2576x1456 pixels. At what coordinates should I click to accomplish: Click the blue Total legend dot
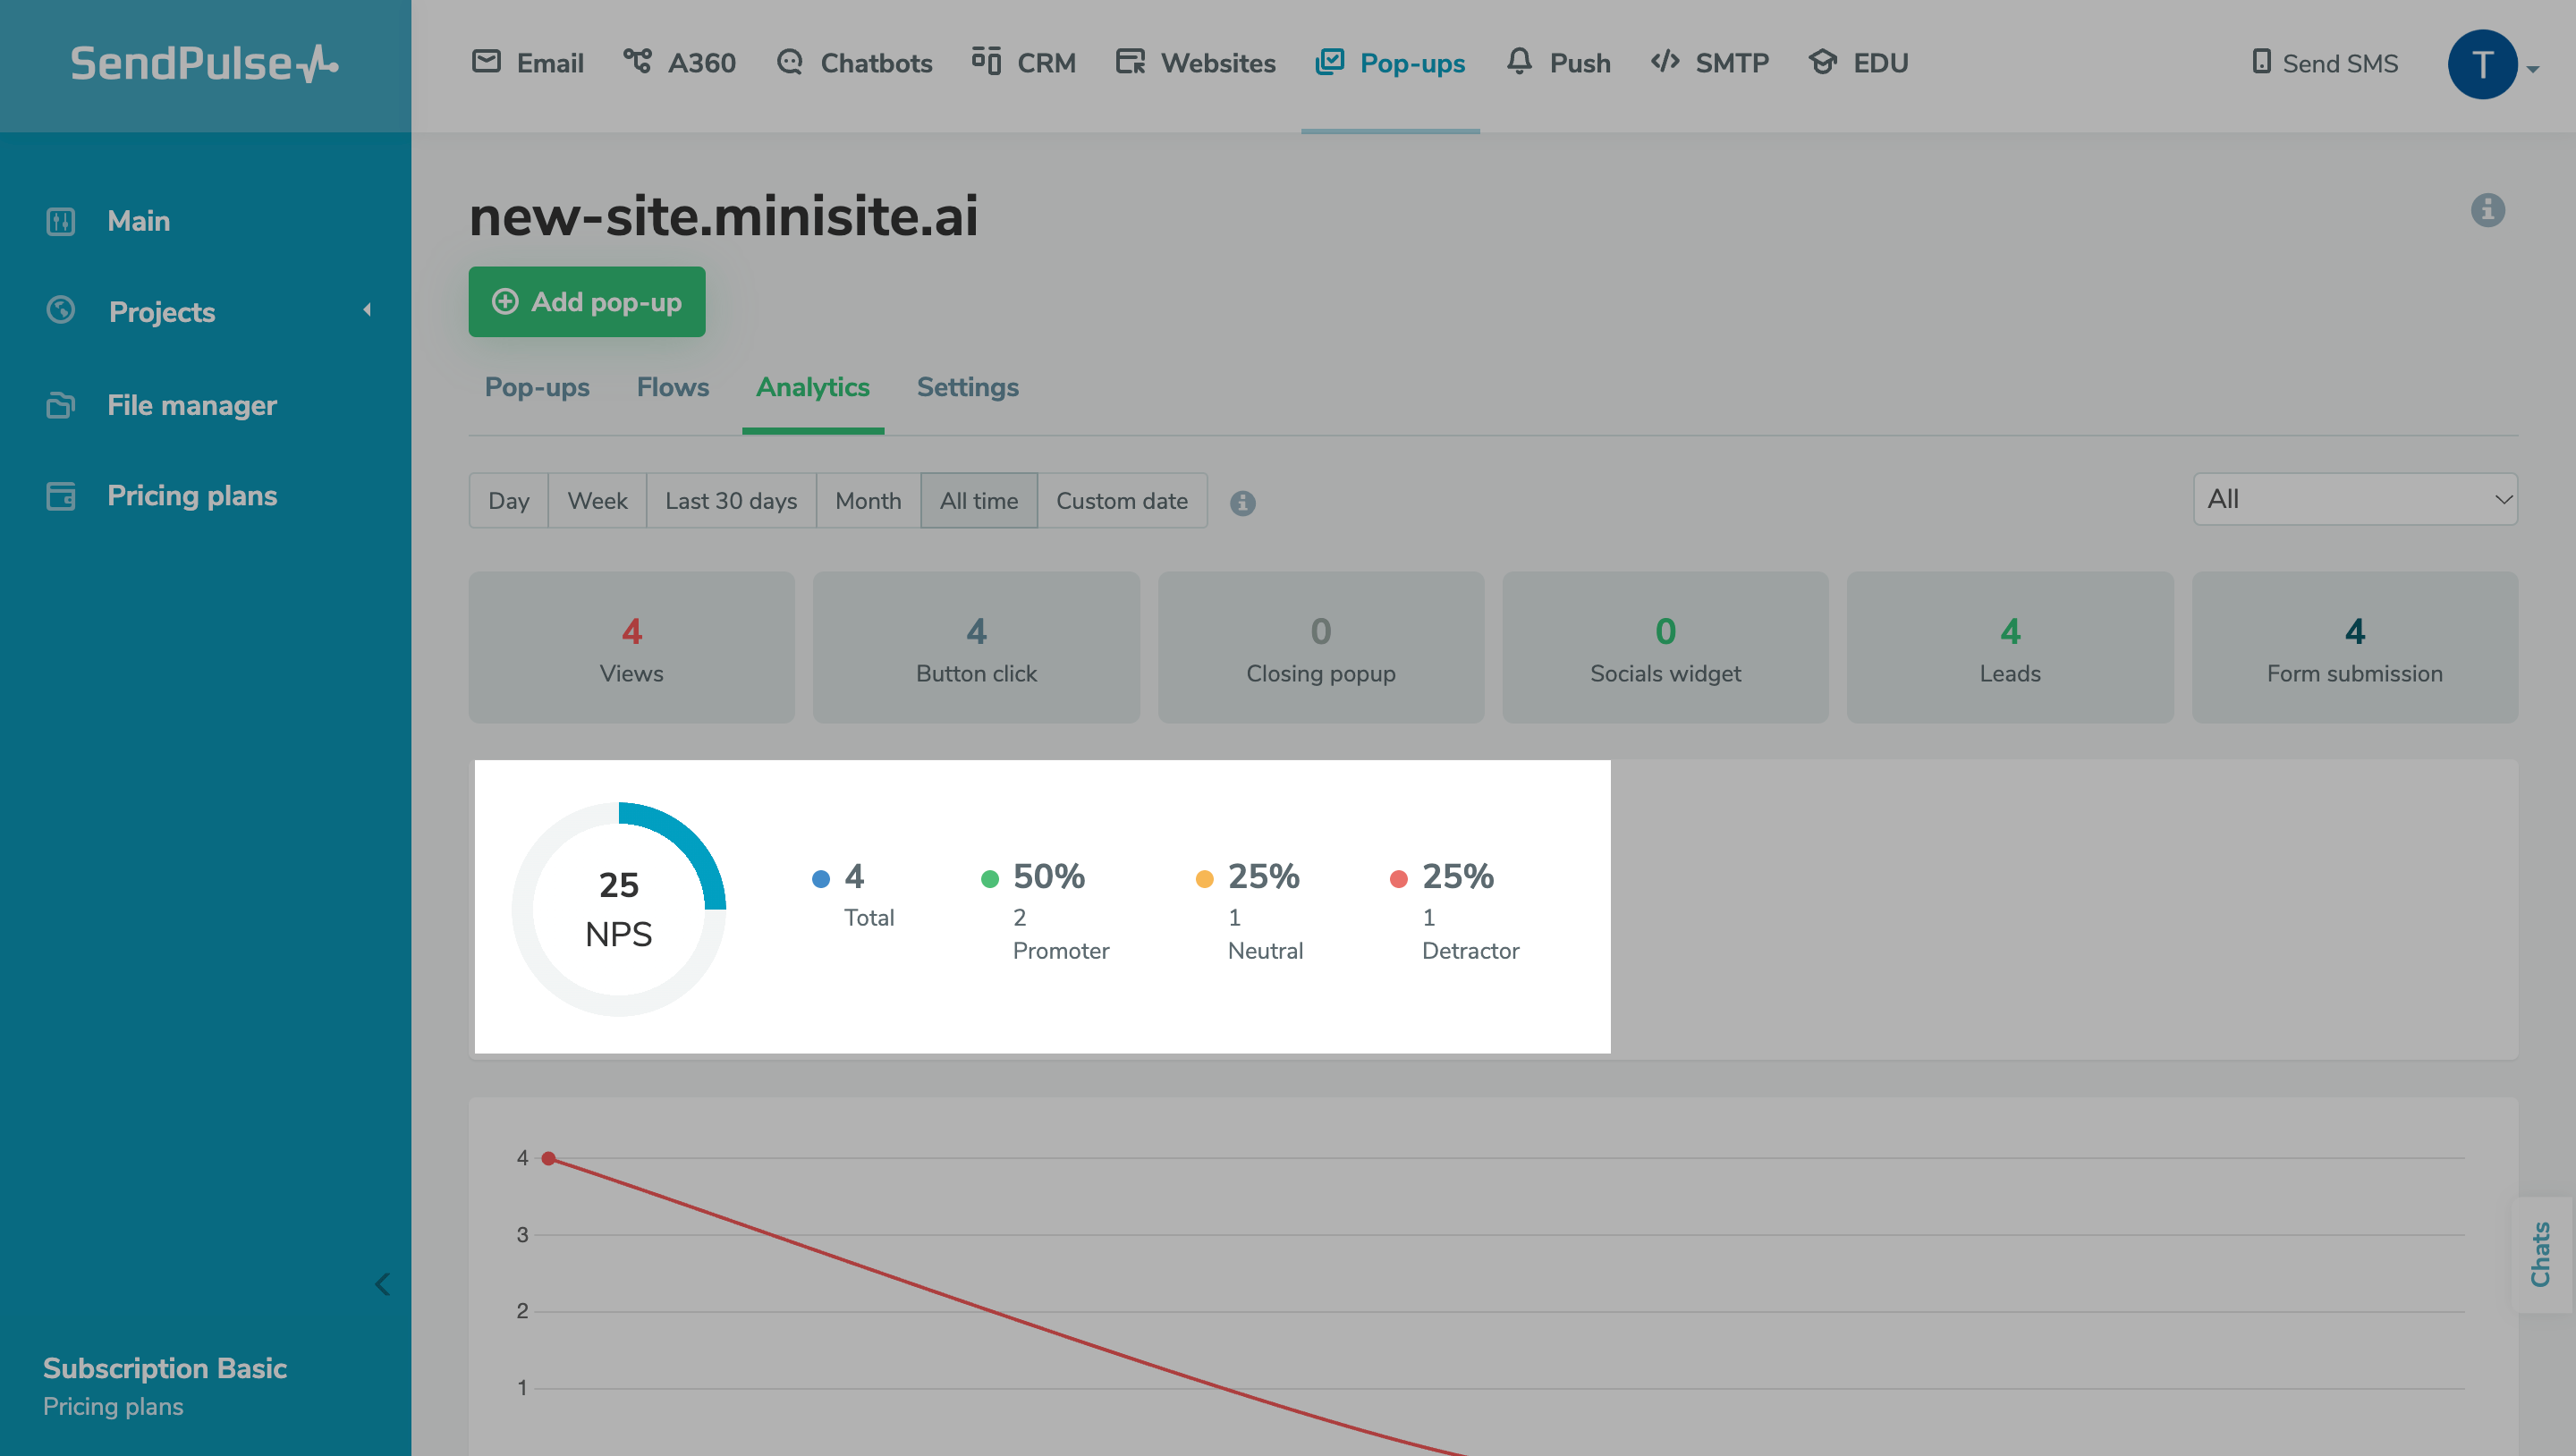(x=821, y=879)
